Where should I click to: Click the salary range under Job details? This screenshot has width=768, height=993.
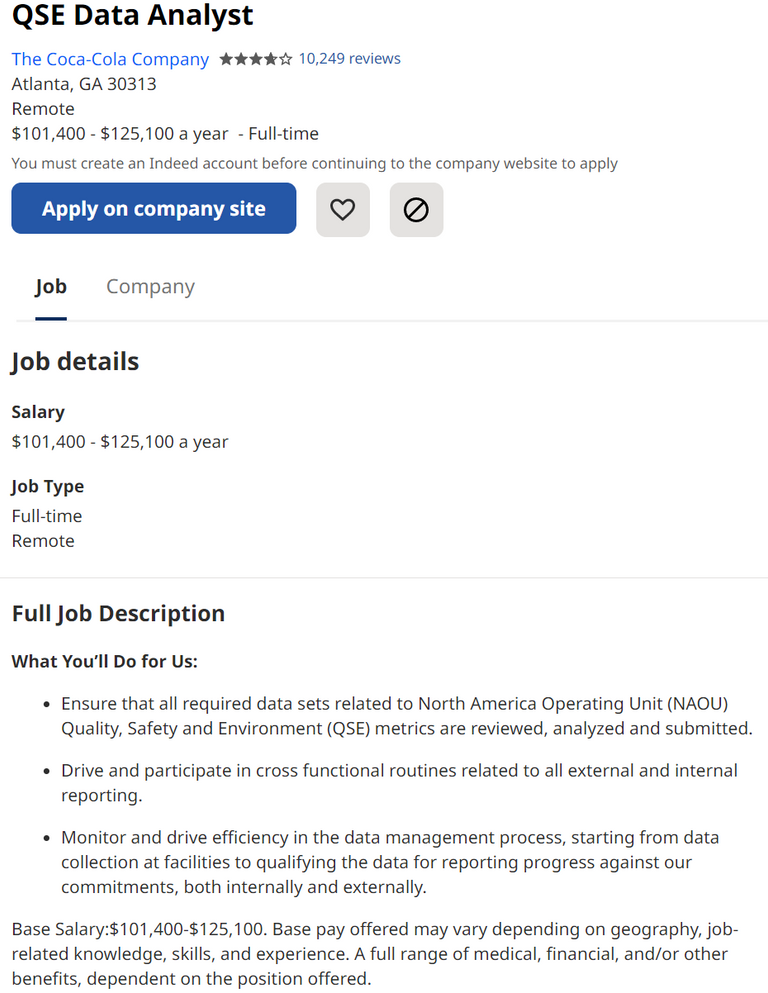[x=120, y=441]
